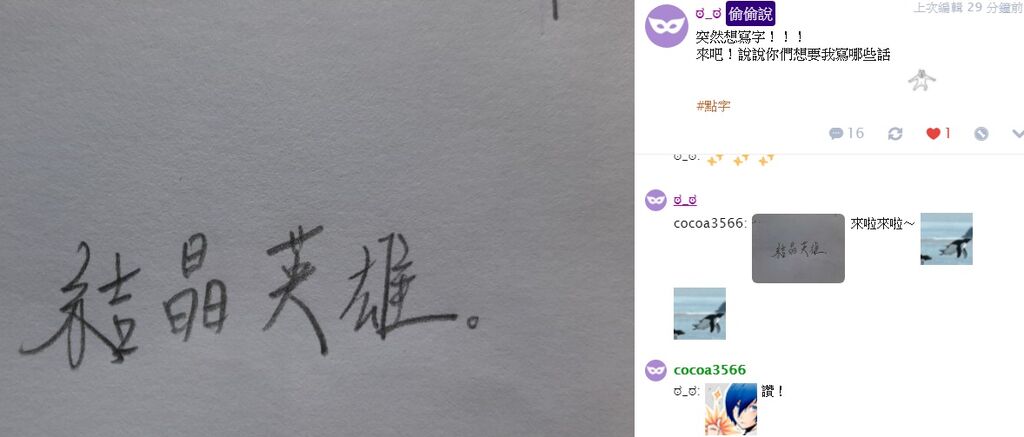Open the handwriting thumbnail in the reply
The height and width of the screenshot is (437, 1024).
click(x=798, y=248)
